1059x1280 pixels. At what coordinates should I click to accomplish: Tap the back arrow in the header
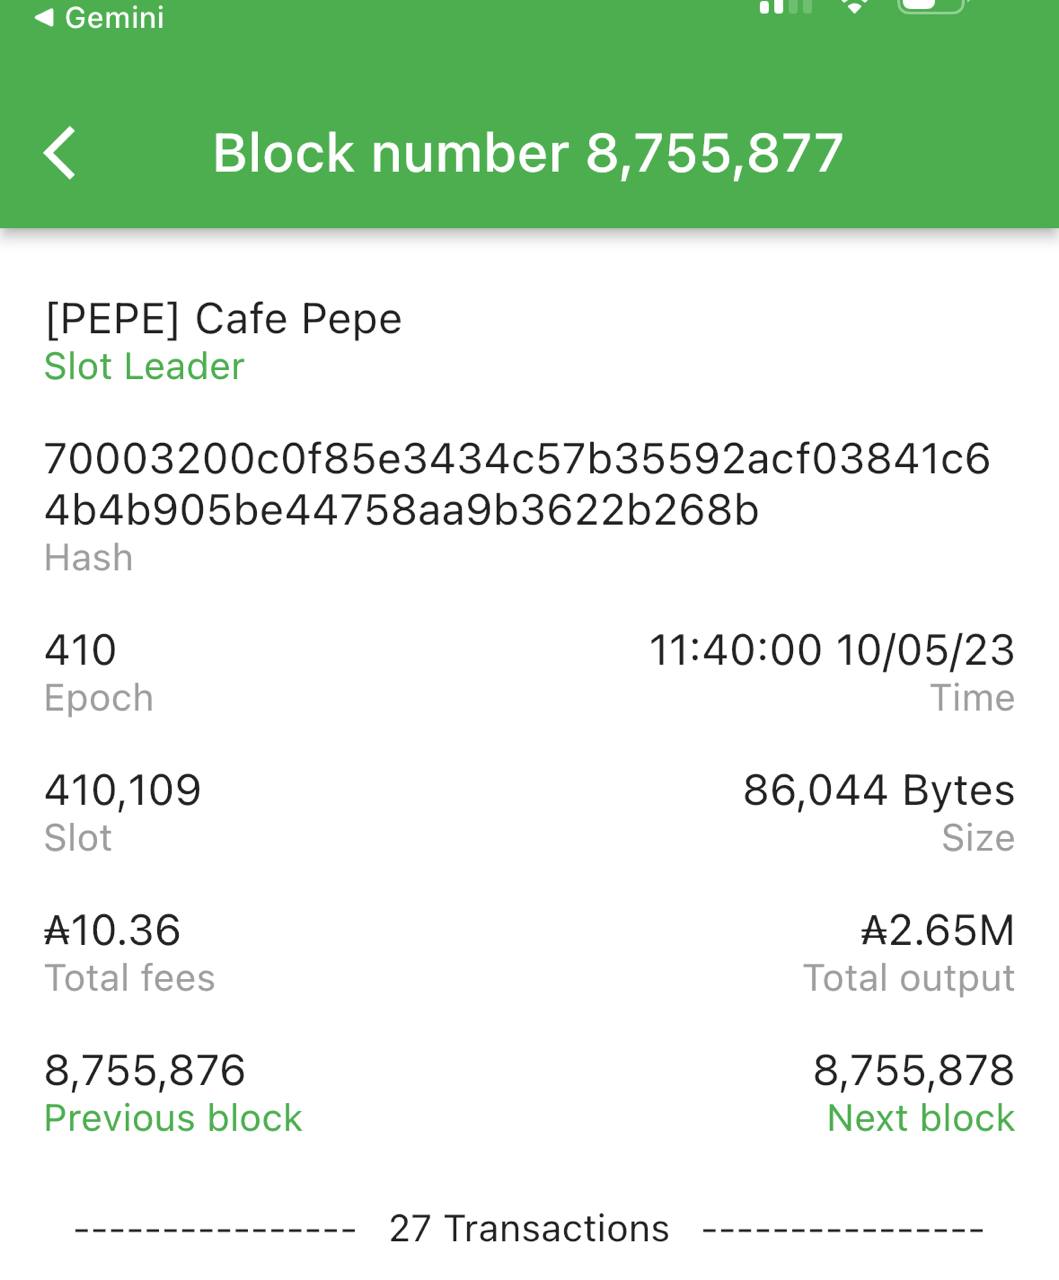pyautogui.click(x=60, y=154)
